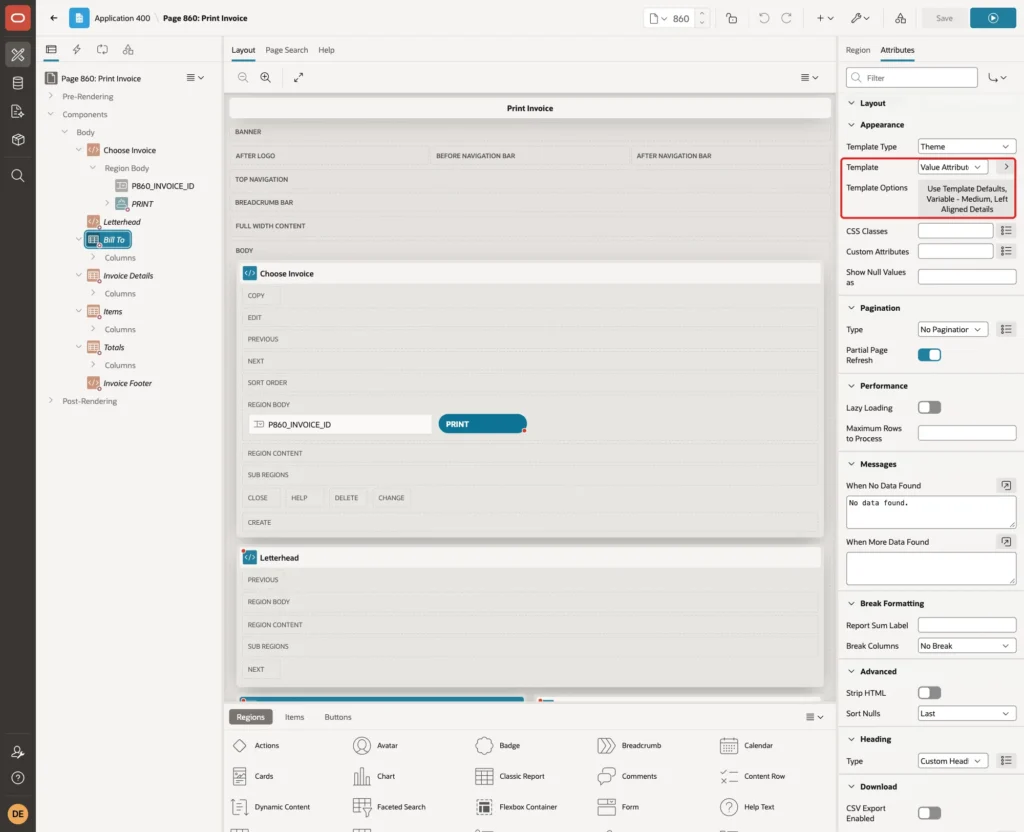The image size is (1024, 832).
Task: Switch gallery to the Items tab
Action: (x=295, y=717)
